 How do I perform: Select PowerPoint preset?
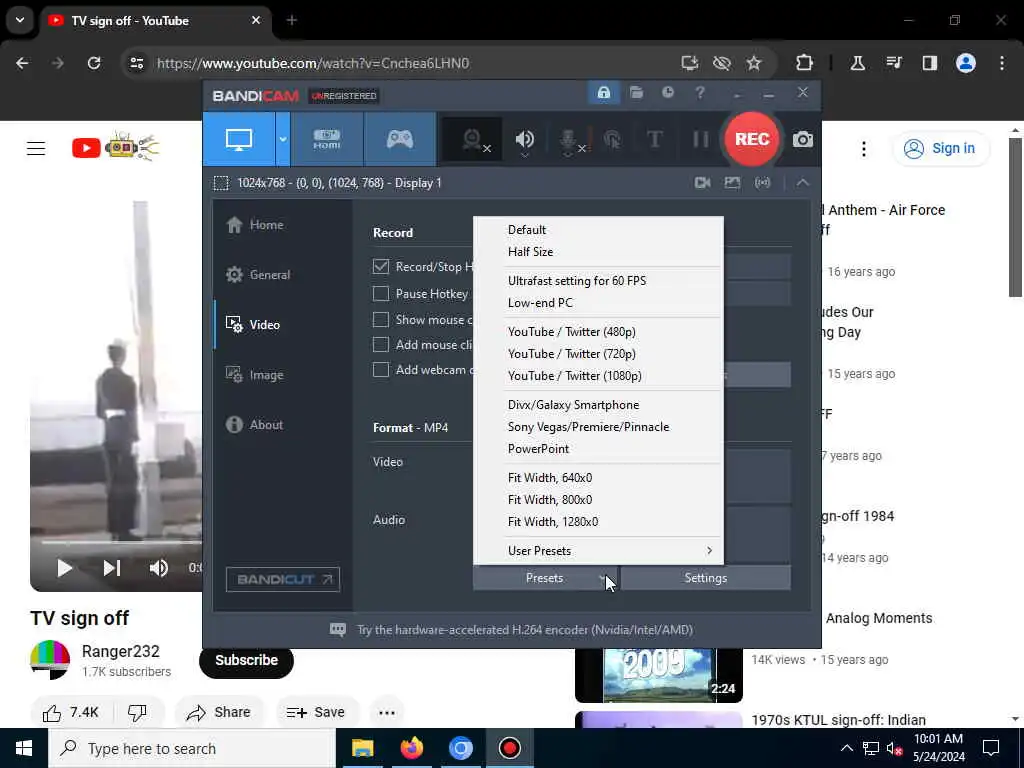(599, 449)
